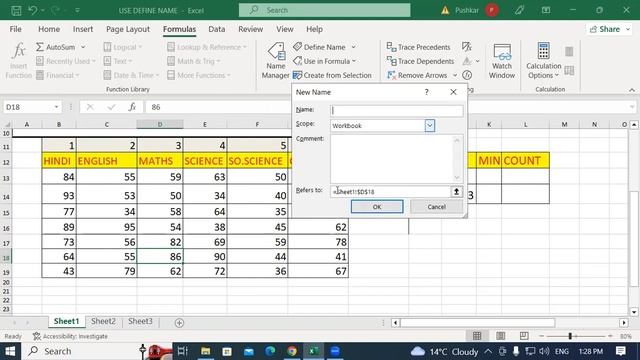Click Remove Arrows
Image resolution: width=640 pixels, height=360 pixels.
[417, 75]
